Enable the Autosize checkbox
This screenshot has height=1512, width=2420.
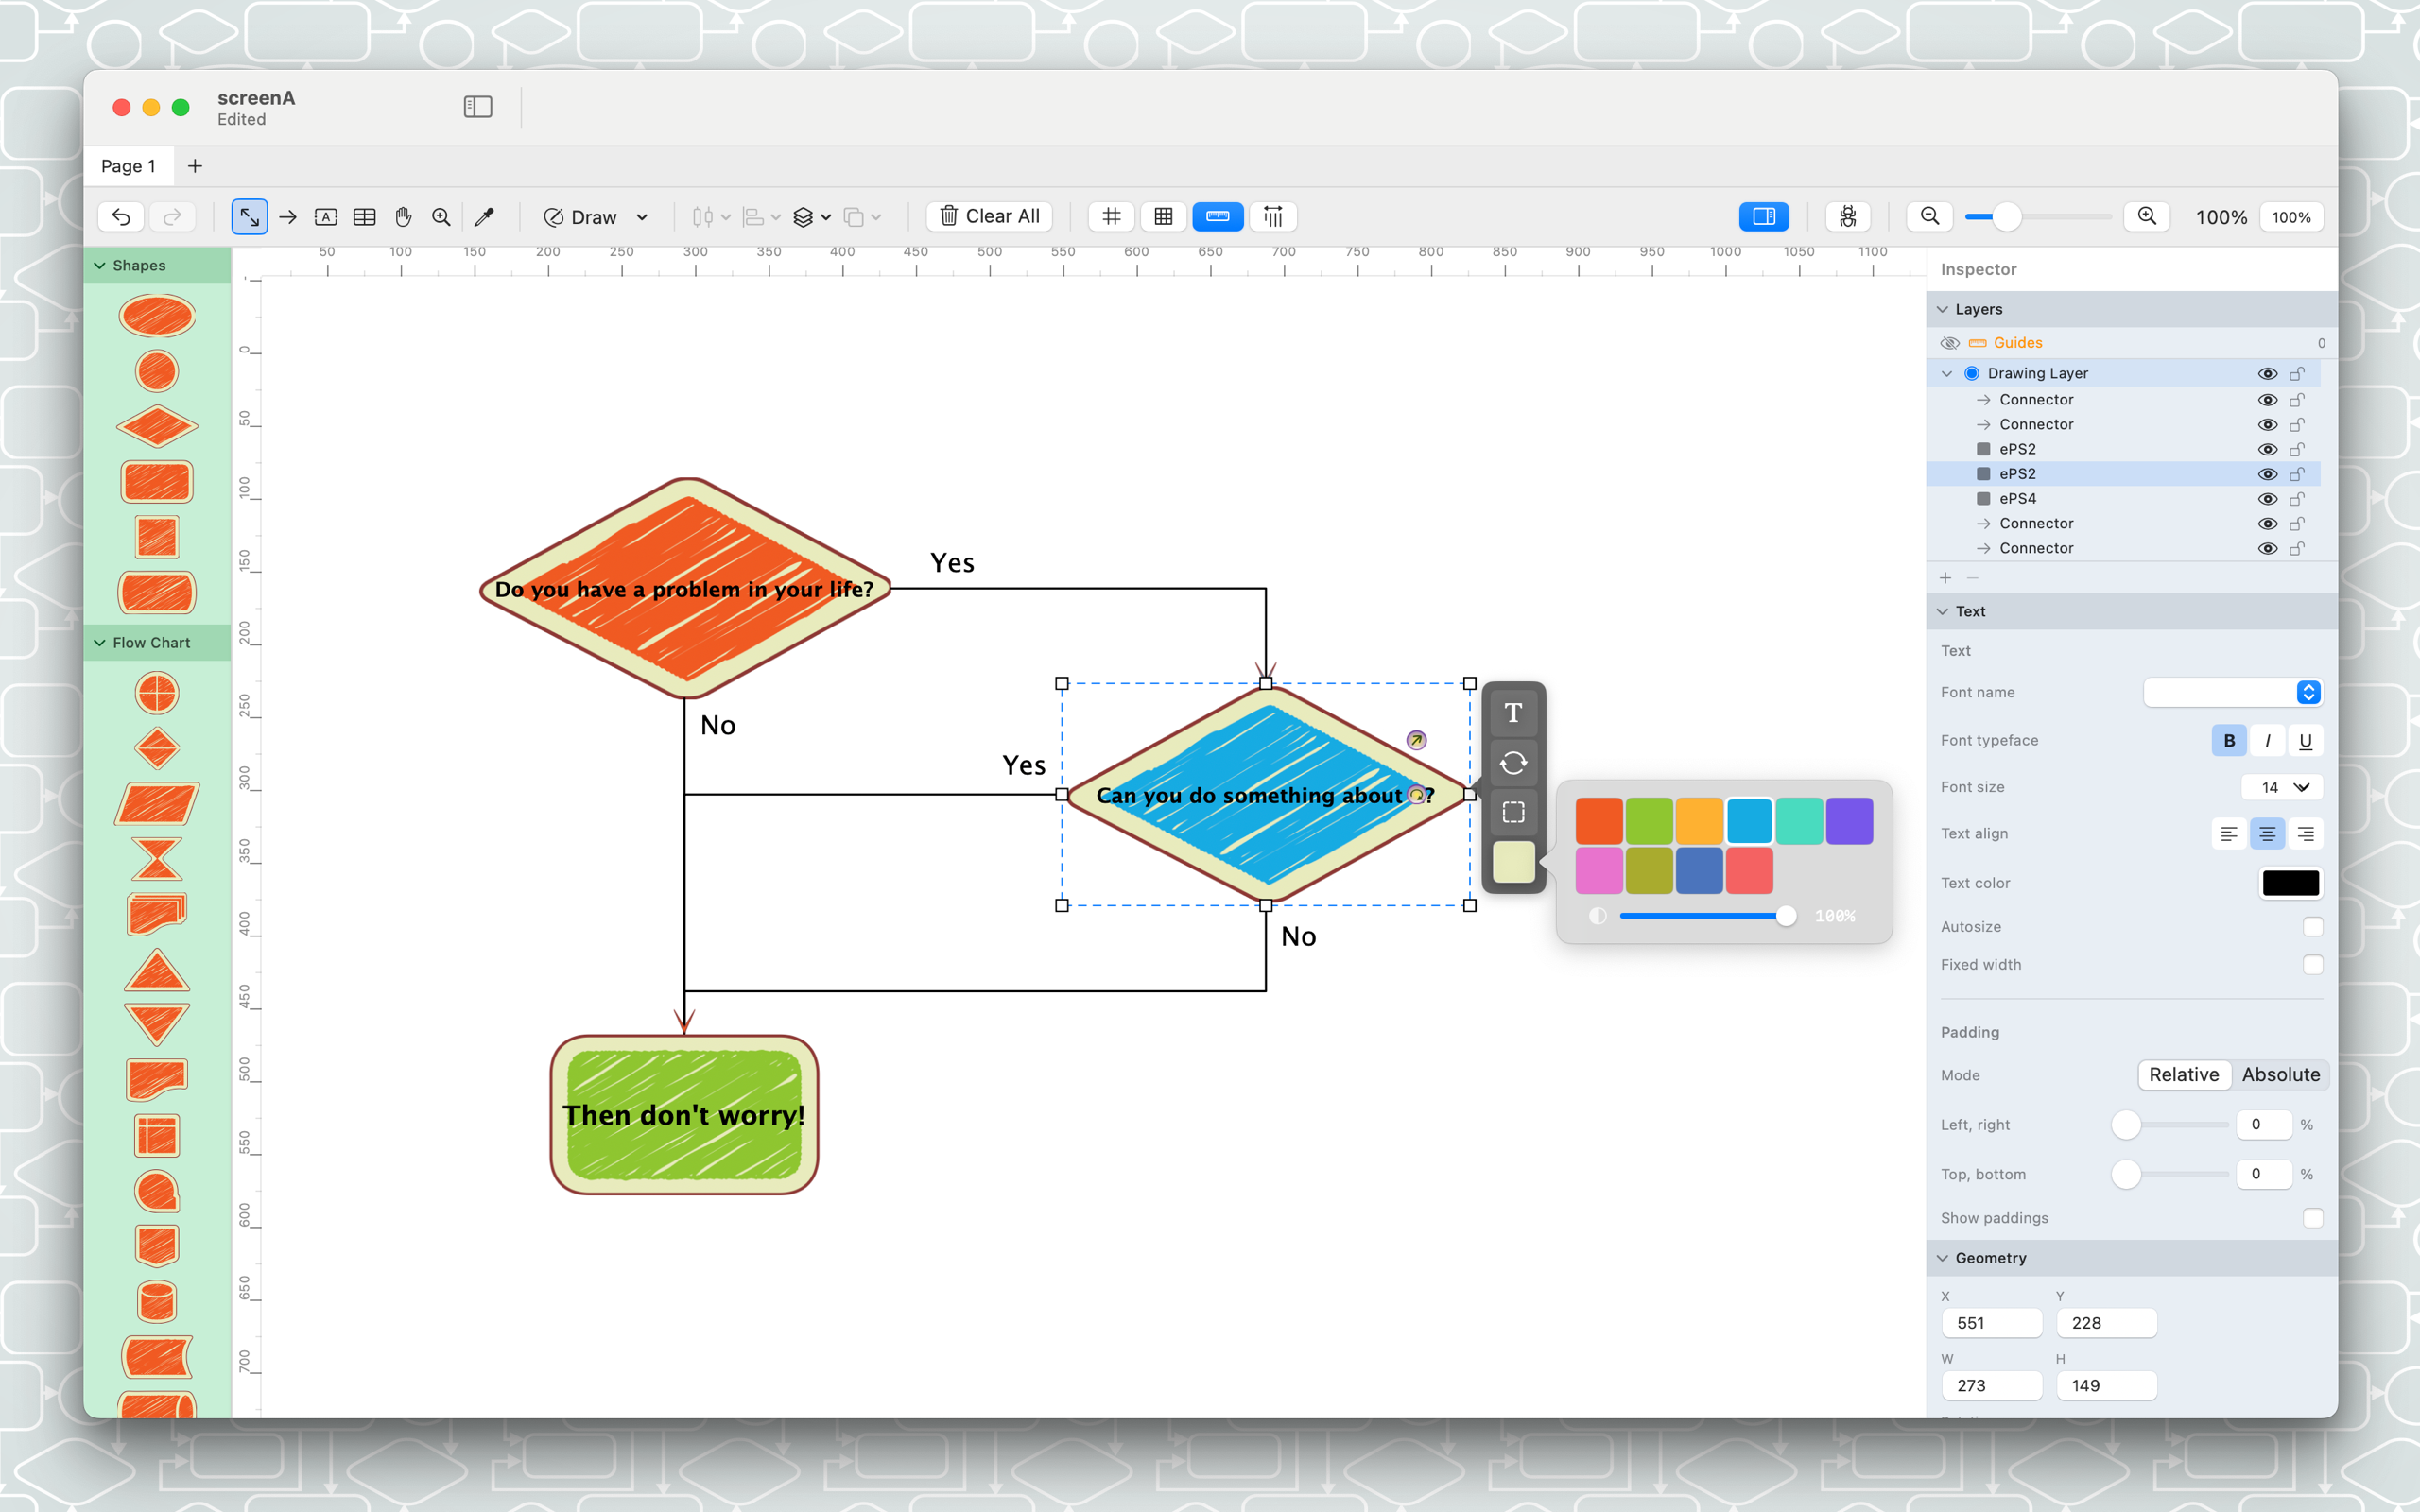point(2313,927)
